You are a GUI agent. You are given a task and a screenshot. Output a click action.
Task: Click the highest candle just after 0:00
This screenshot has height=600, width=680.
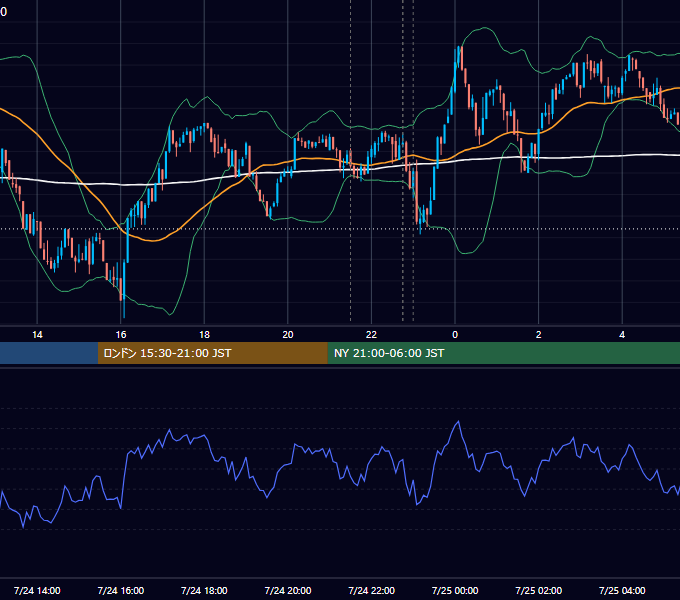tap(458, 56)
